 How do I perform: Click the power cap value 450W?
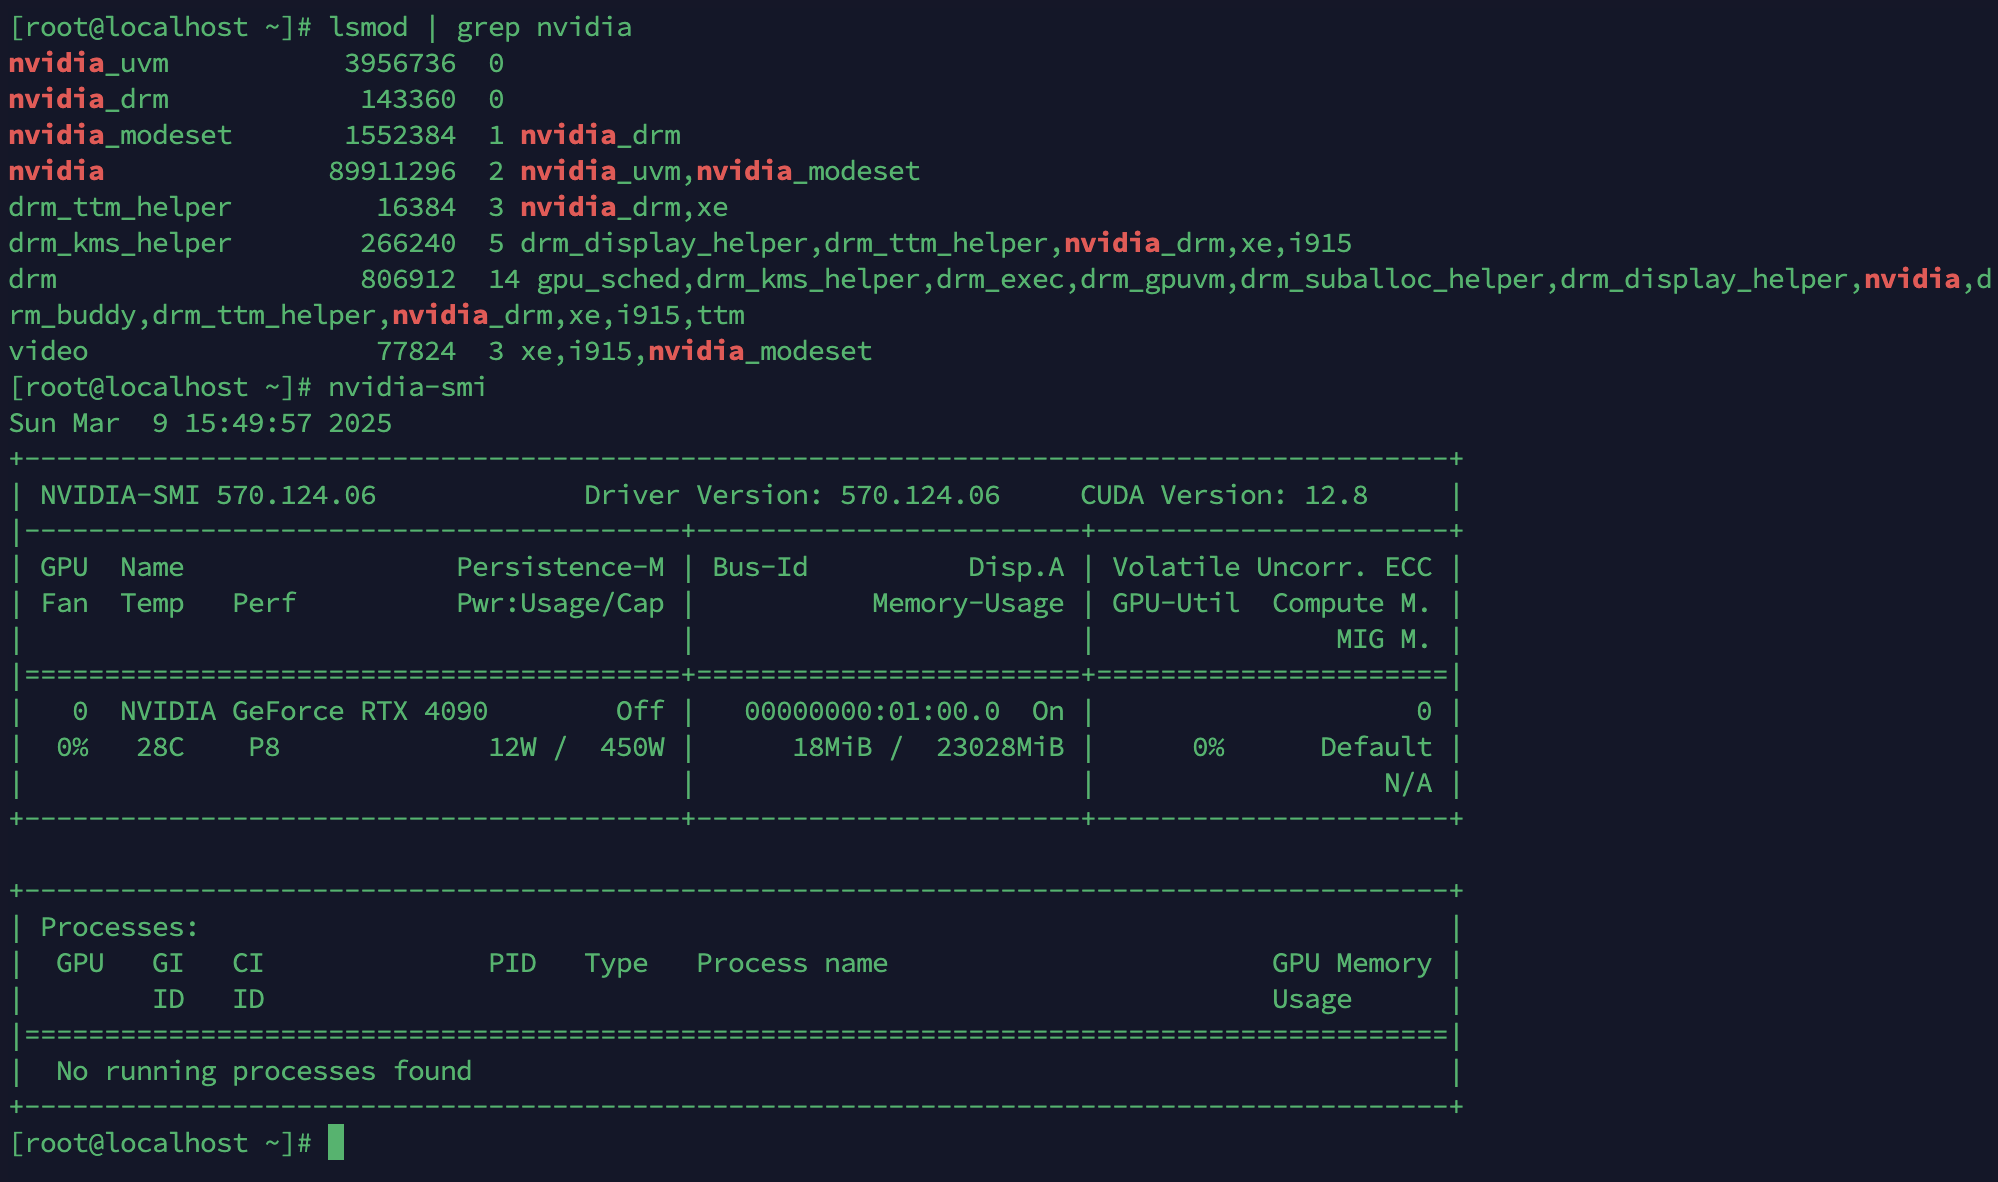click(632, 747)
